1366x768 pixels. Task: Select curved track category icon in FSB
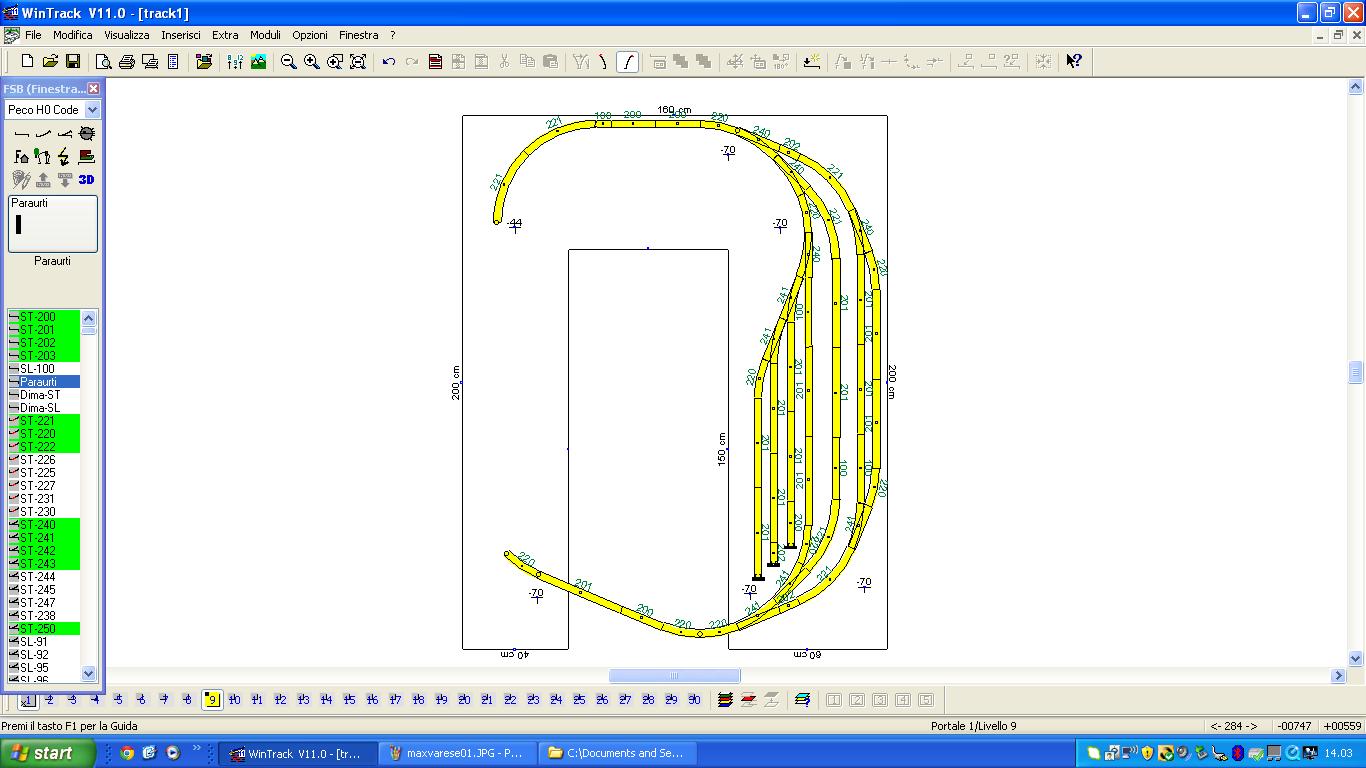[x=43, y=133]
